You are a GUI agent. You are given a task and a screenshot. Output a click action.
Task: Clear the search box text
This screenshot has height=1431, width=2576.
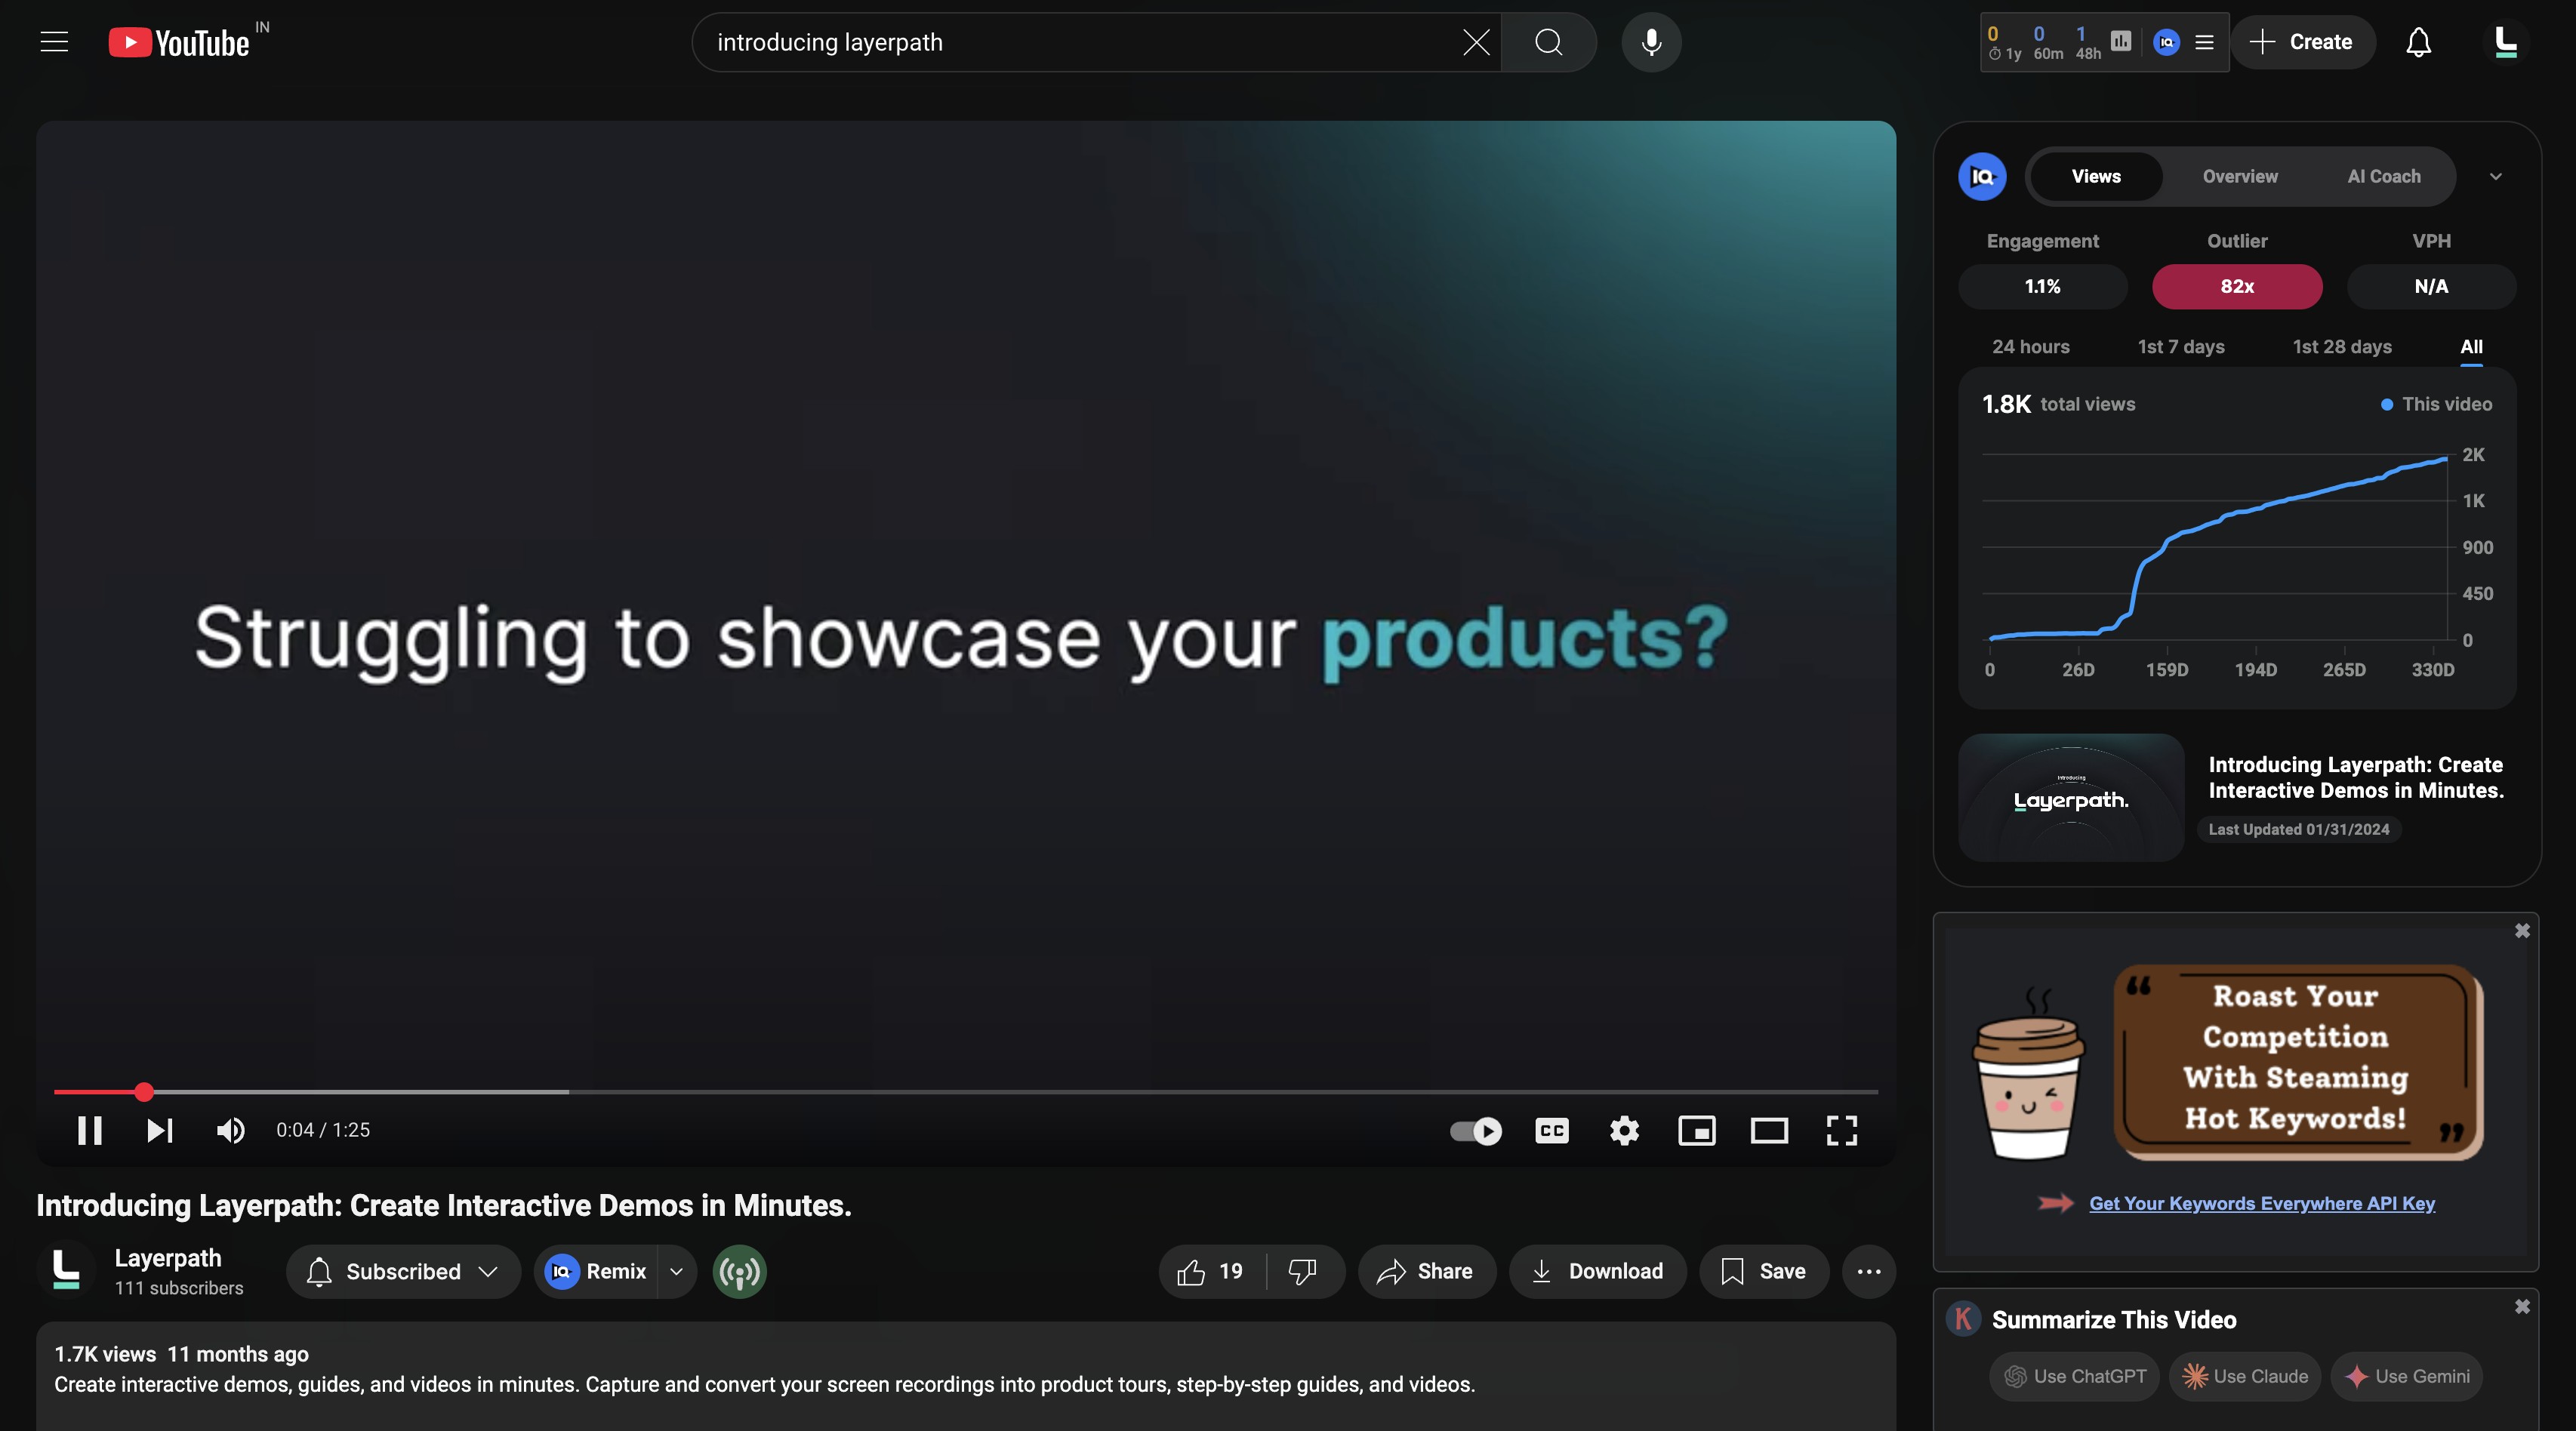tap(1476, 42)
